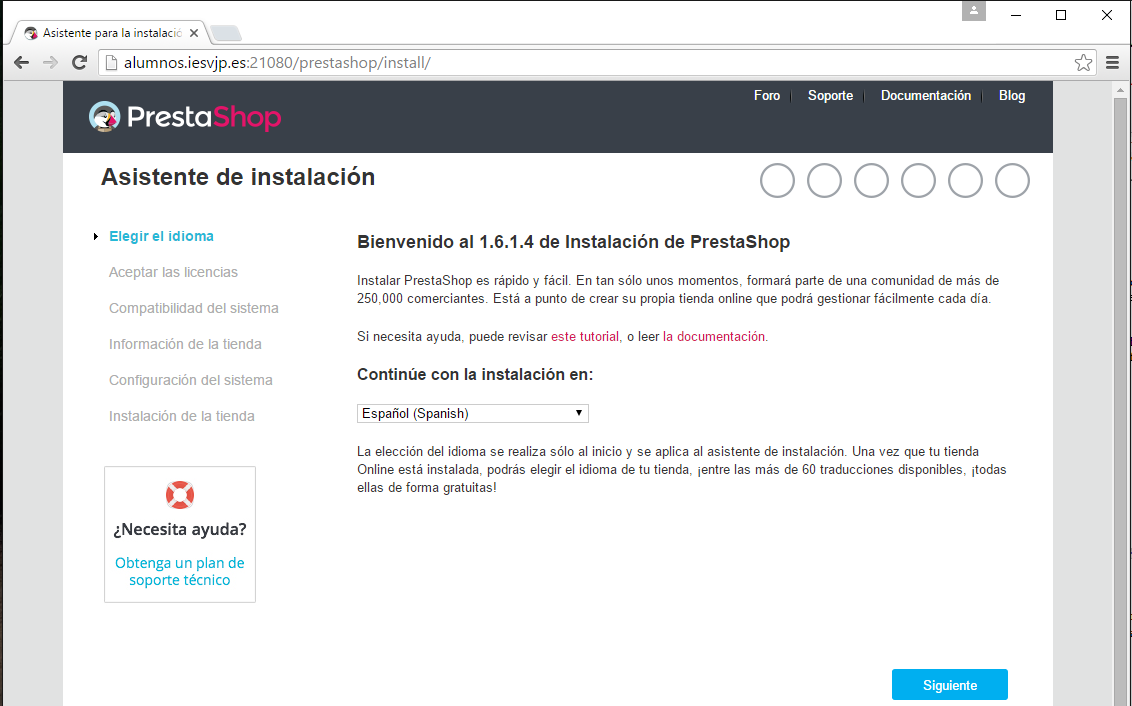Select 'Elegir el idioma' step in sidebar
The width and height of the screenshot is (1132, 706).
tap(161, 236)
